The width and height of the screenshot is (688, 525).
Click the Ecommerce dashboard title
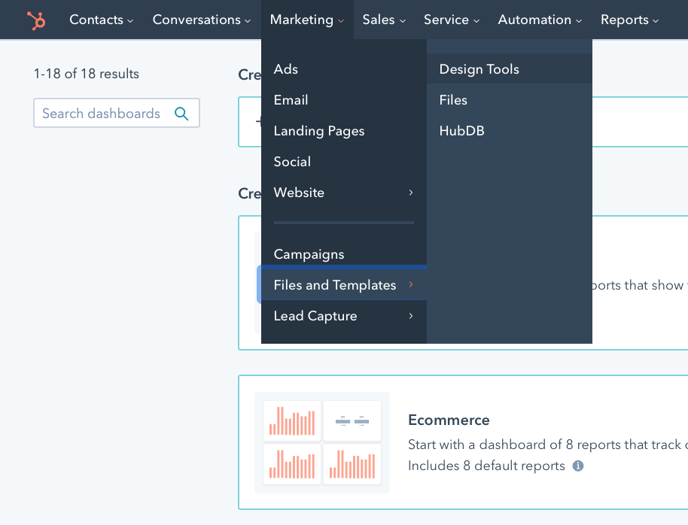coord(448,420)
